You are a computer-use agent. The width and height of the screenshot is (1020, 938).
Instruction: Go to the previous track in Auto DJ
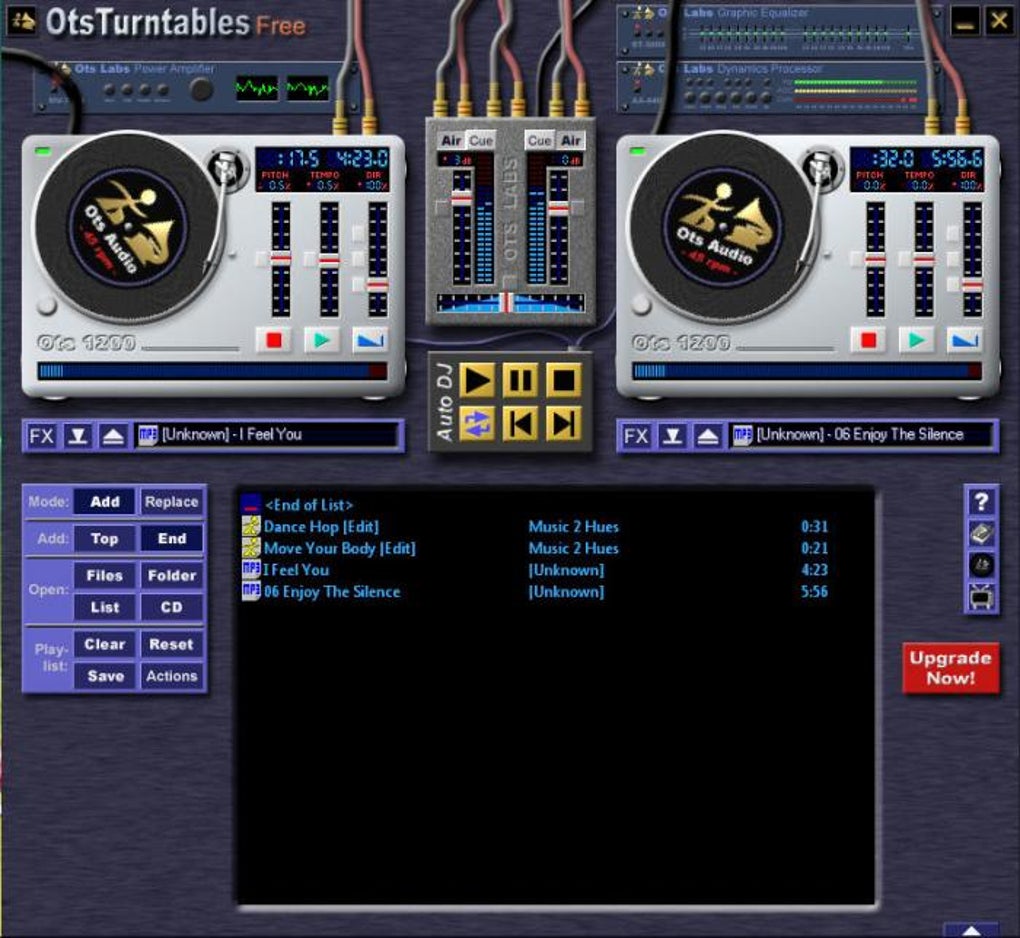[520, 424]
